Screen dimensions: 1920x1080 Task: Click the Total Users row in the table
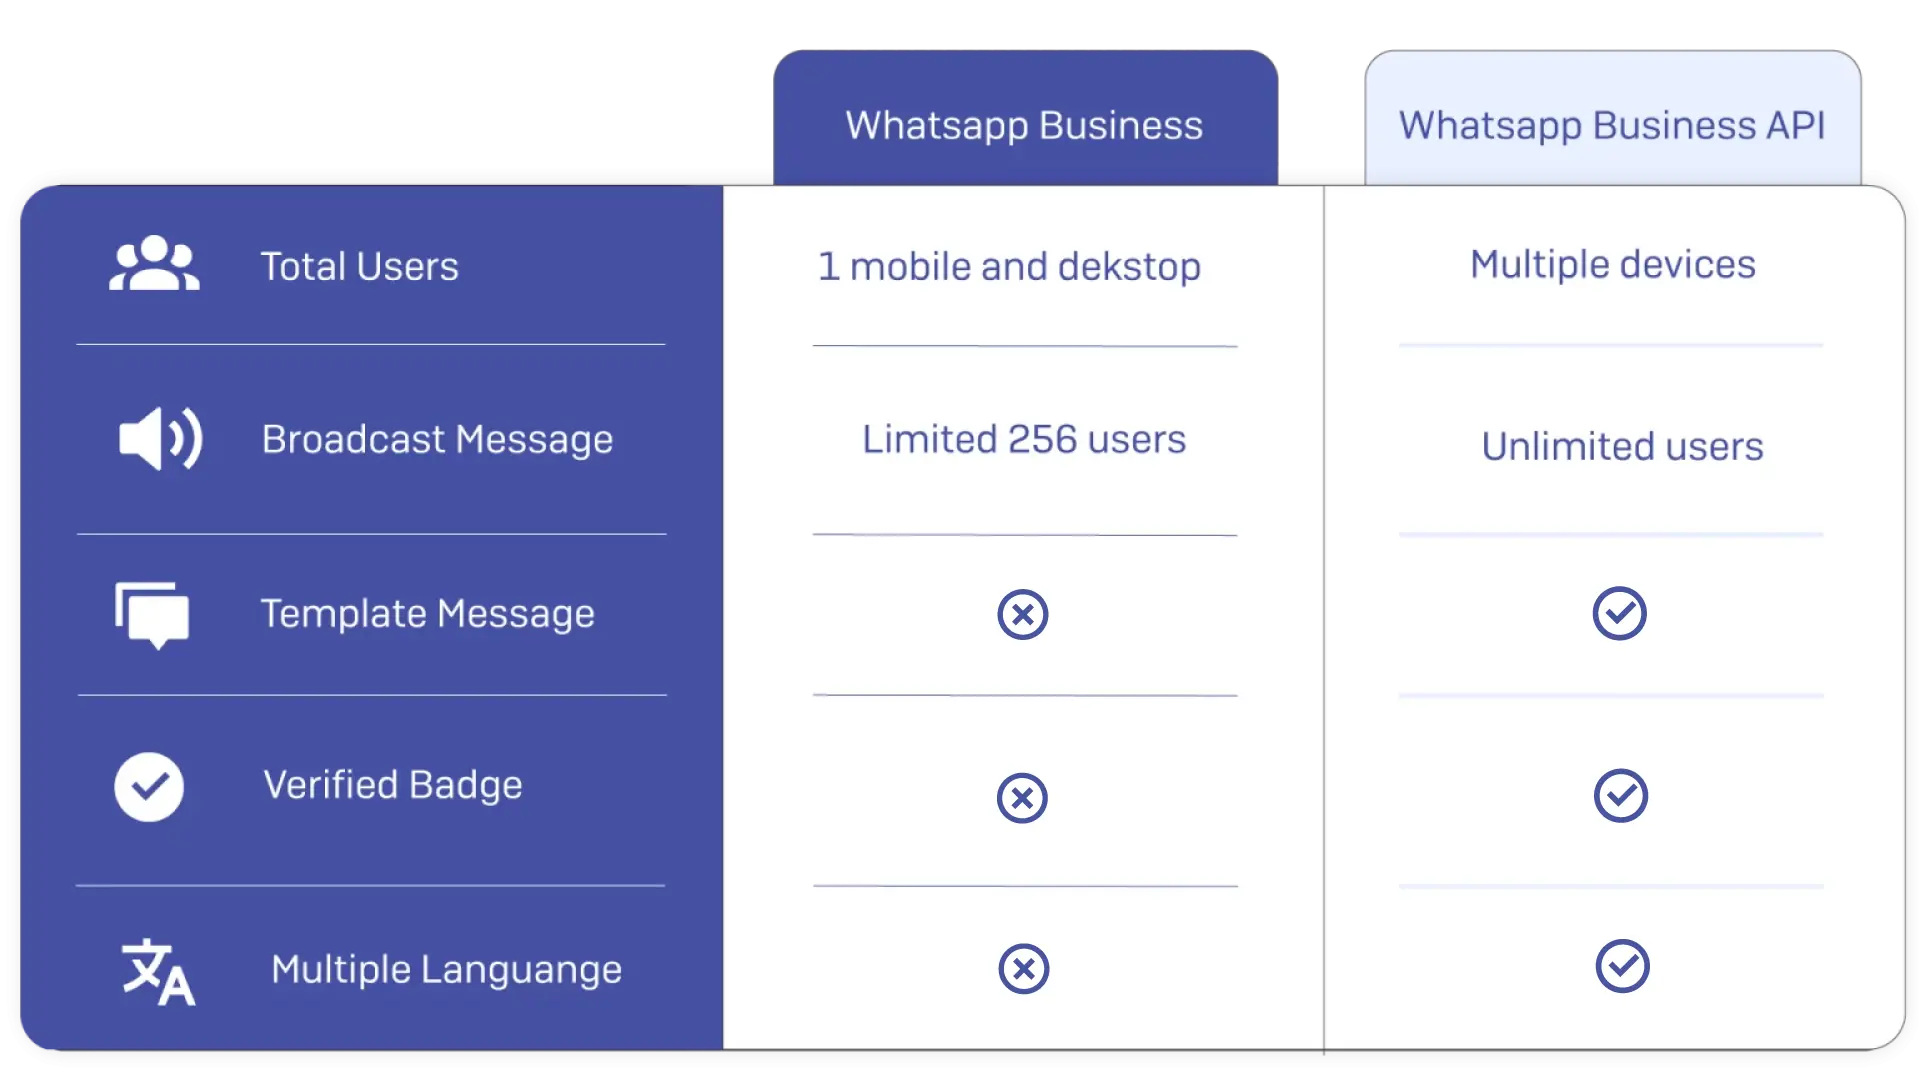tap(960, 264)
